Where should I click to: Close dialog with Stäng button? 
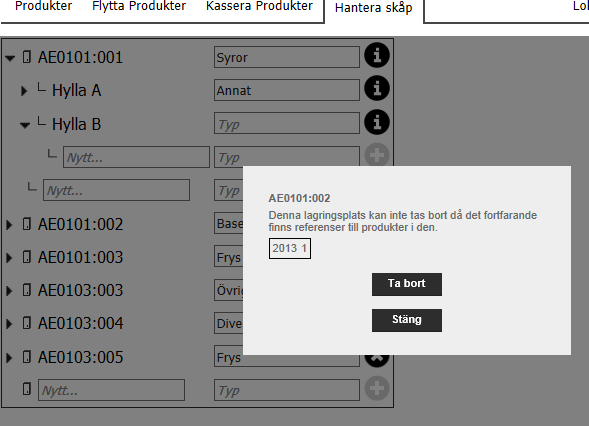(407, 320)
